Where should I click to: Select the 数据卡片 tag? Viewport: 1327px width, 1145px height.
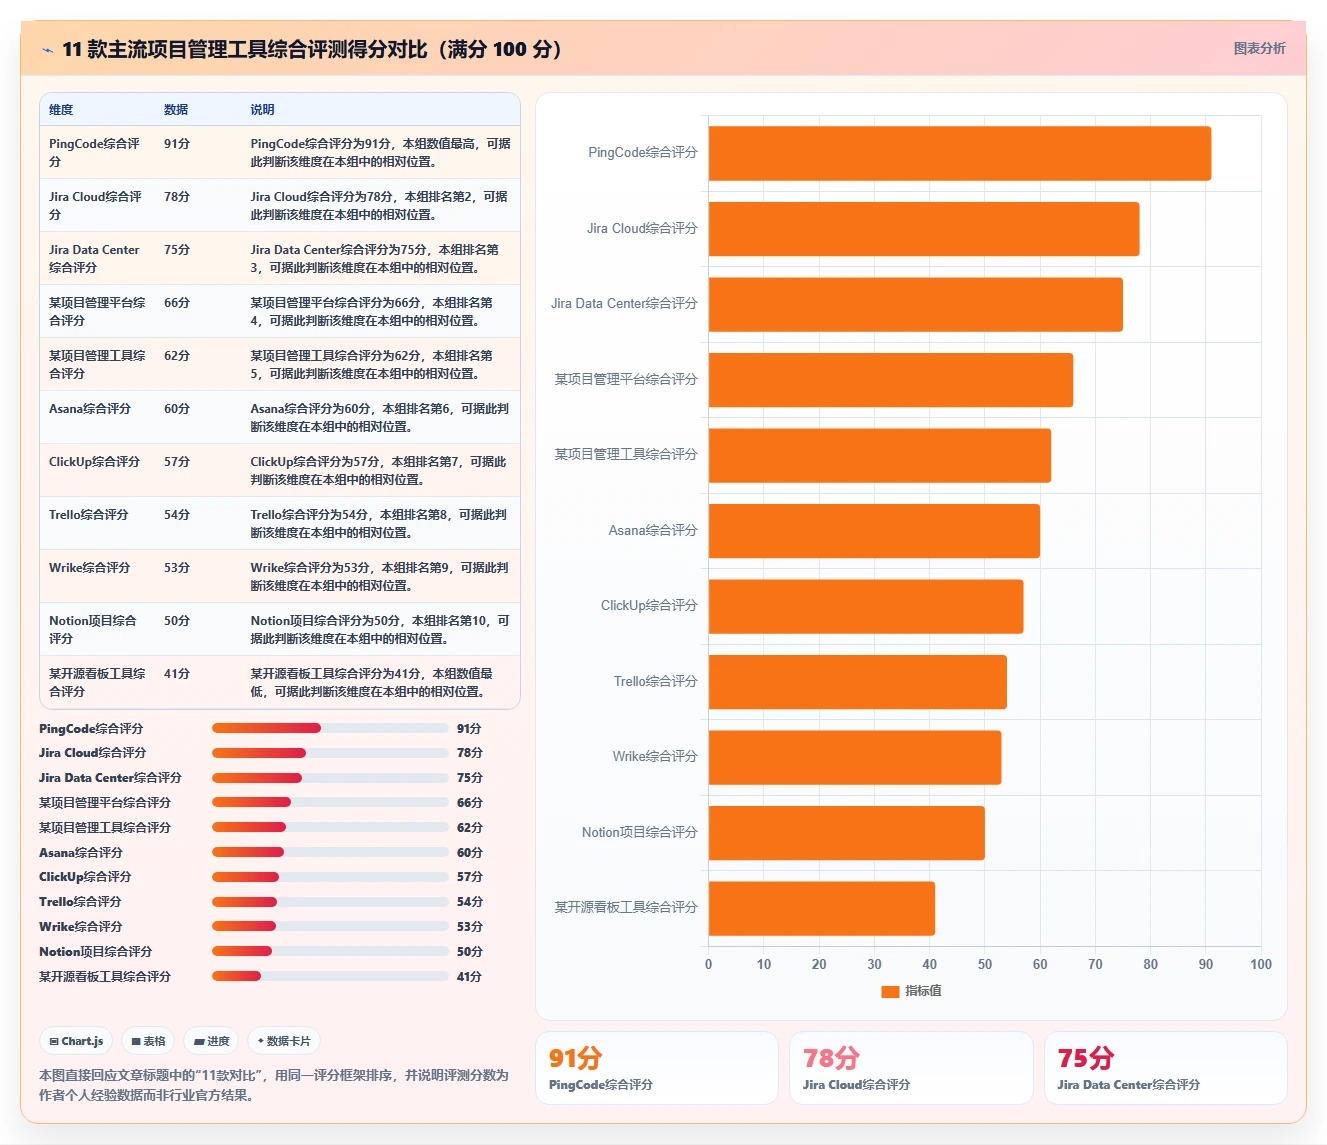point(284,1041)
